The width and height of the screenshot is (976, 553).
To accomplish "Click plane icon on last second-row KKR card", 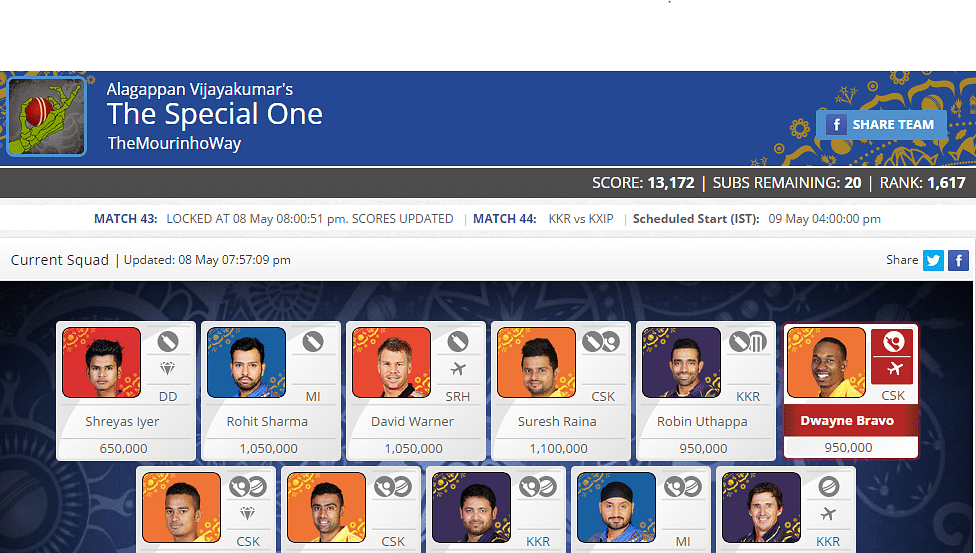I will click(828, 514).
